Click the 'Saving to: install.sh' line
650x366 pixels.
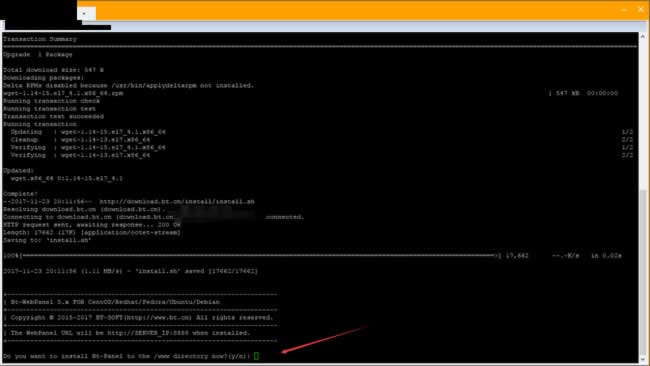tap(47, 240)
